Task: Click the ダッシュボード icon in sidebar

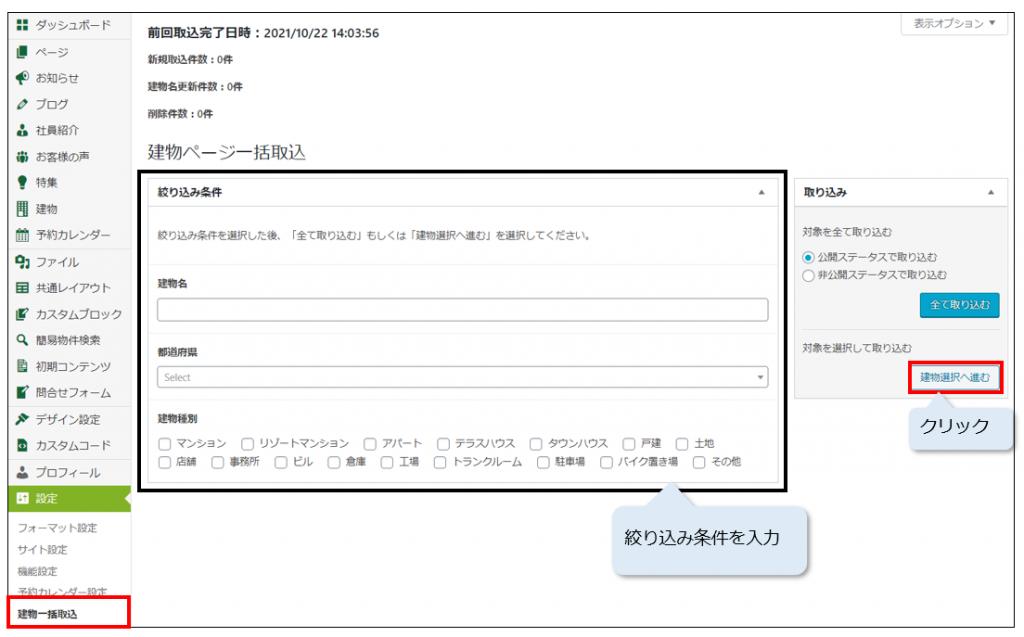Action: coord(22,25)
